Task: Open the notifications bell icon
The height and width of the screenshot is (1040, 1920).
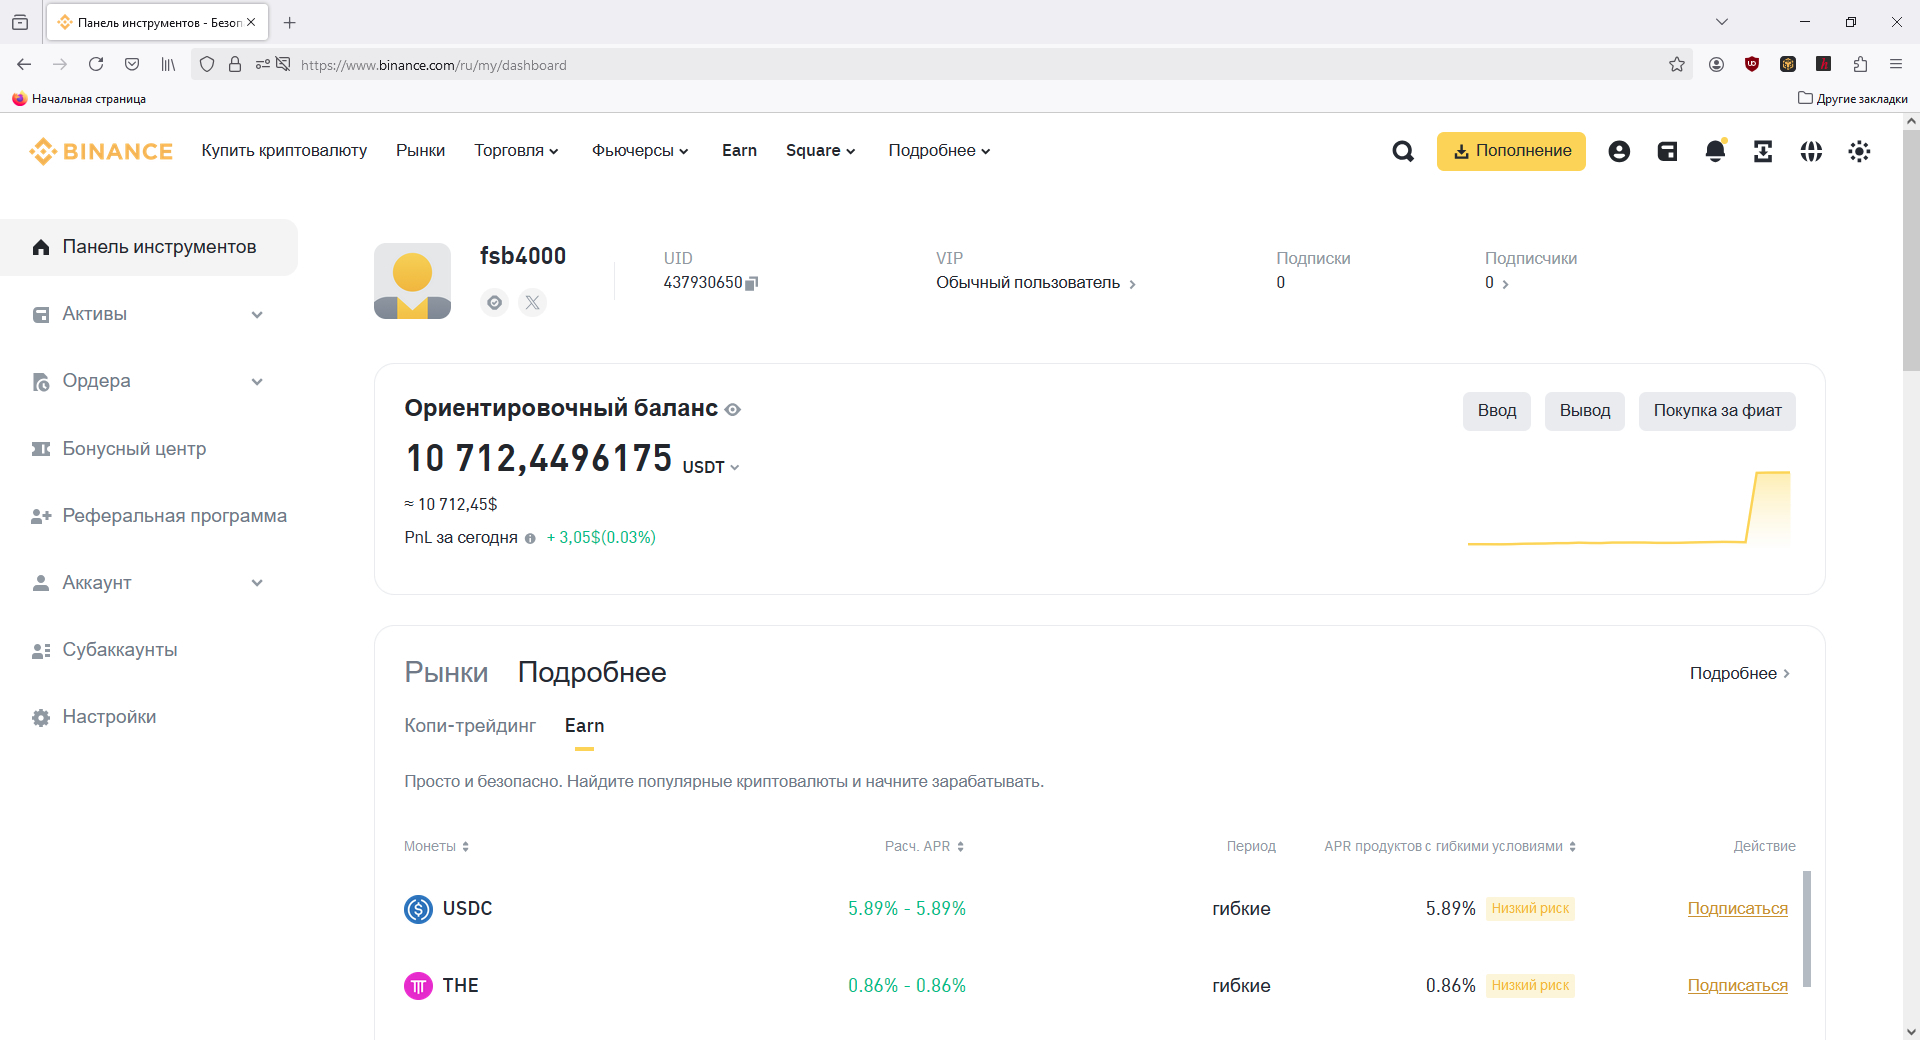Action: pos(1715,151)
